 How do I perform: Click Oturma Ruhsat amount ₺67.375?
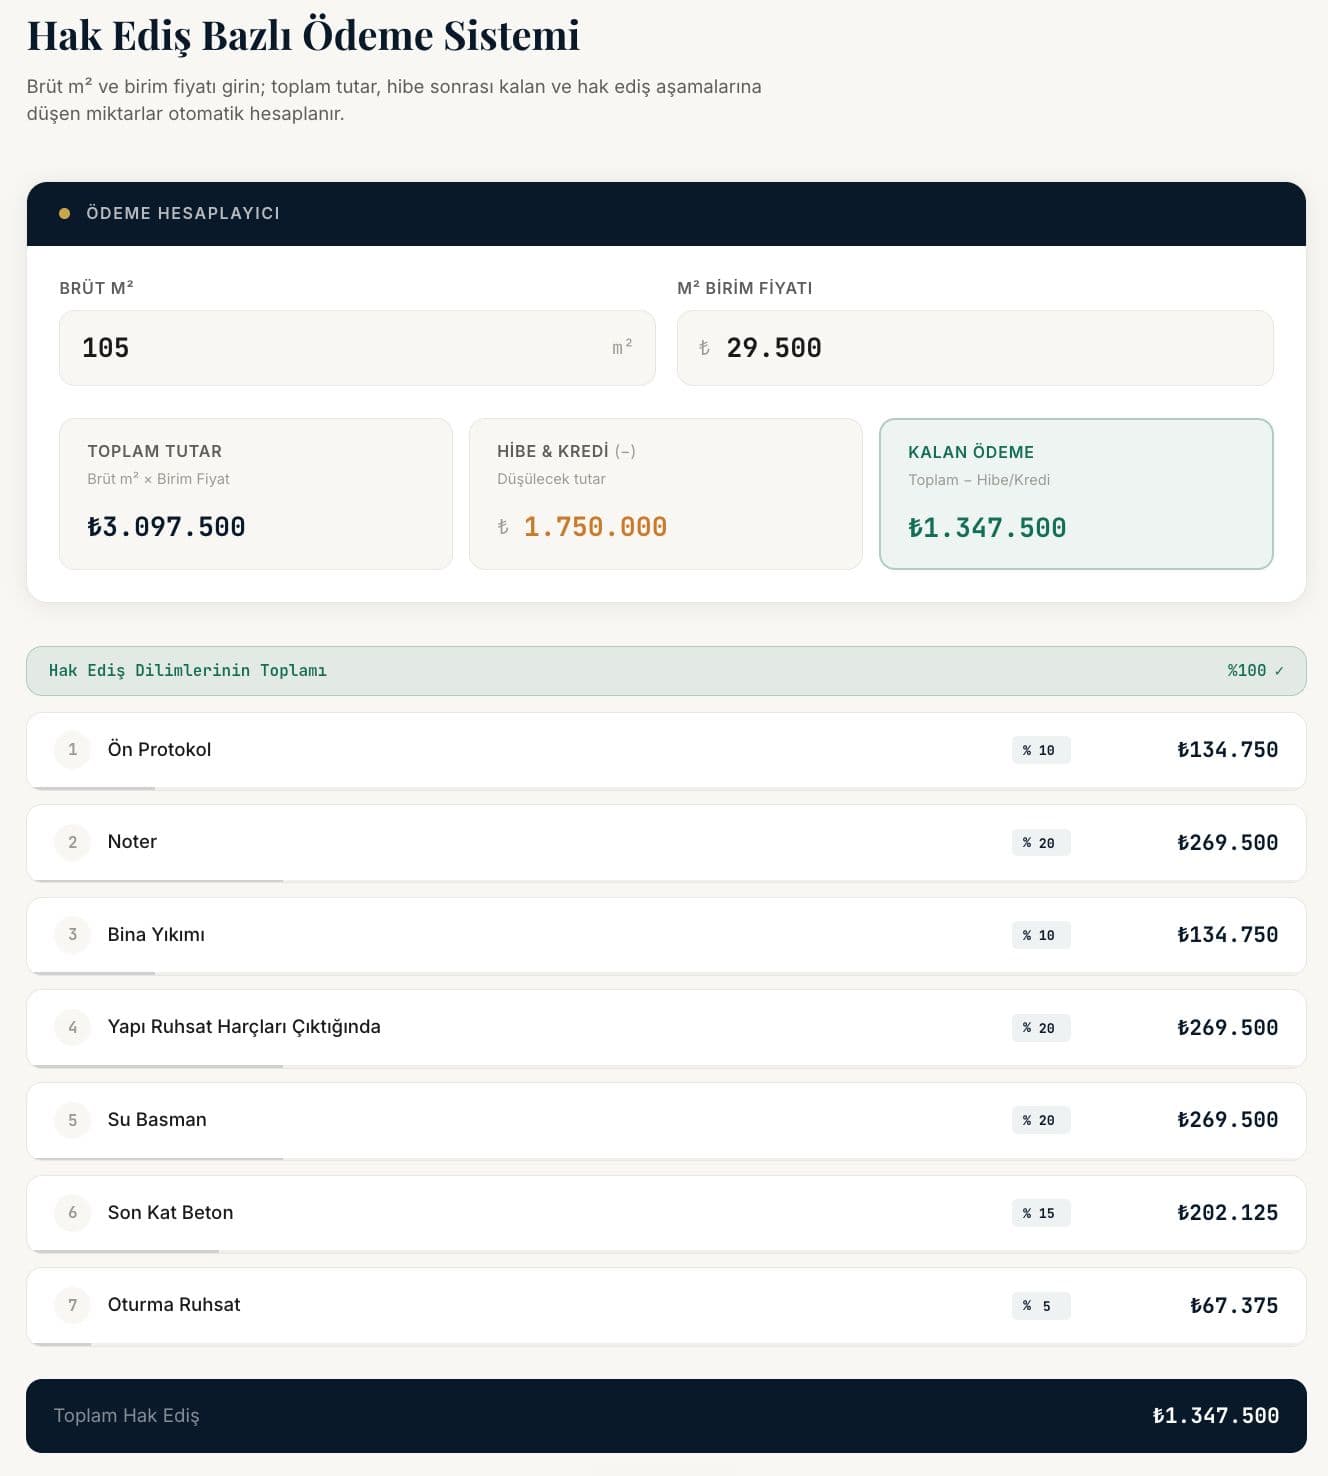click(1234, 1306)
